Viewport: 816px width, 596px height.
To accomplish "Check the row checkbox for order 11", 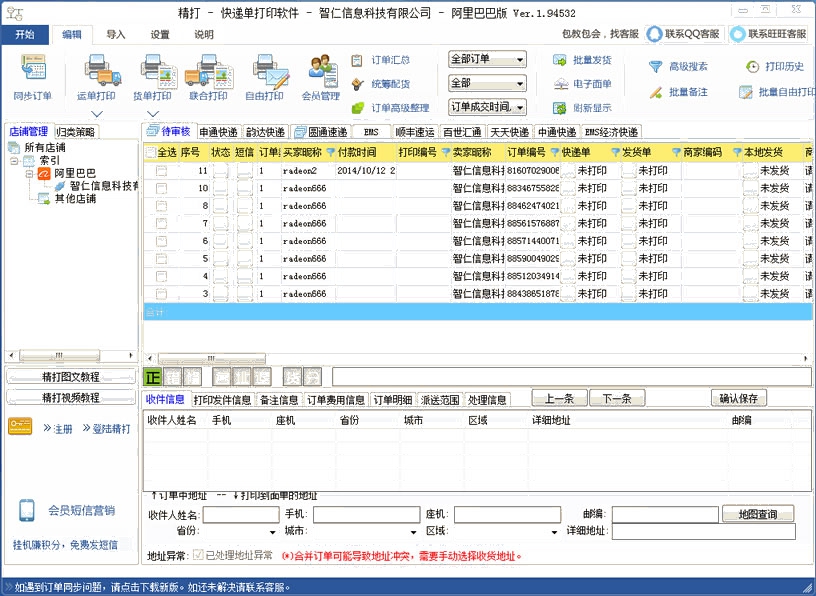I will (x=161, y=171).
